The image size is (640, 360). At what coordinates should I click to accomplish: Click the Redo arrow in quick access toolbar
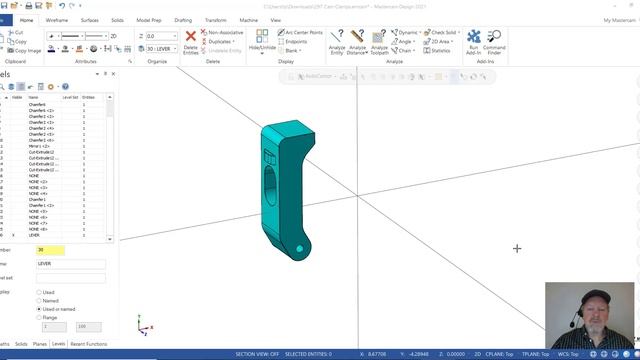point(72,6)
